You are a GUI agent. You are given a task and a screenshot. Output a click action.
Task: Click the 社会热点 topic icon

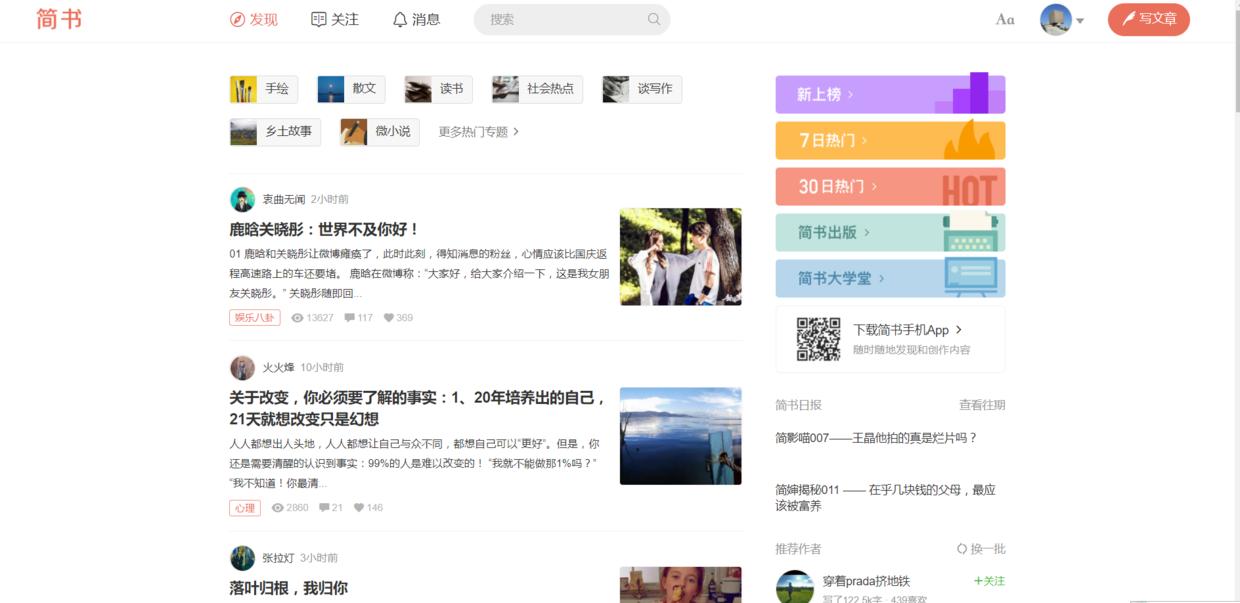504,88
